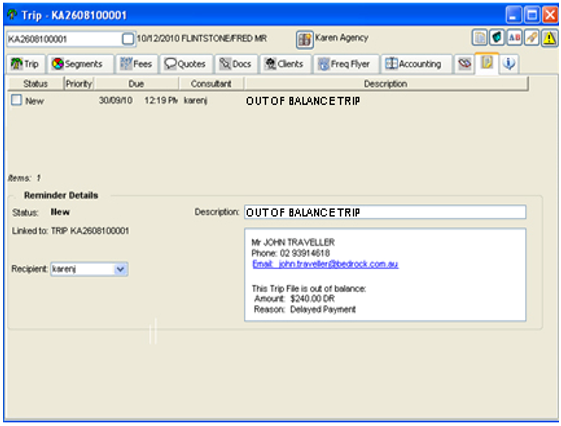
Task: Toggle checkbox beside trip number field
Action: coord(127,39)
